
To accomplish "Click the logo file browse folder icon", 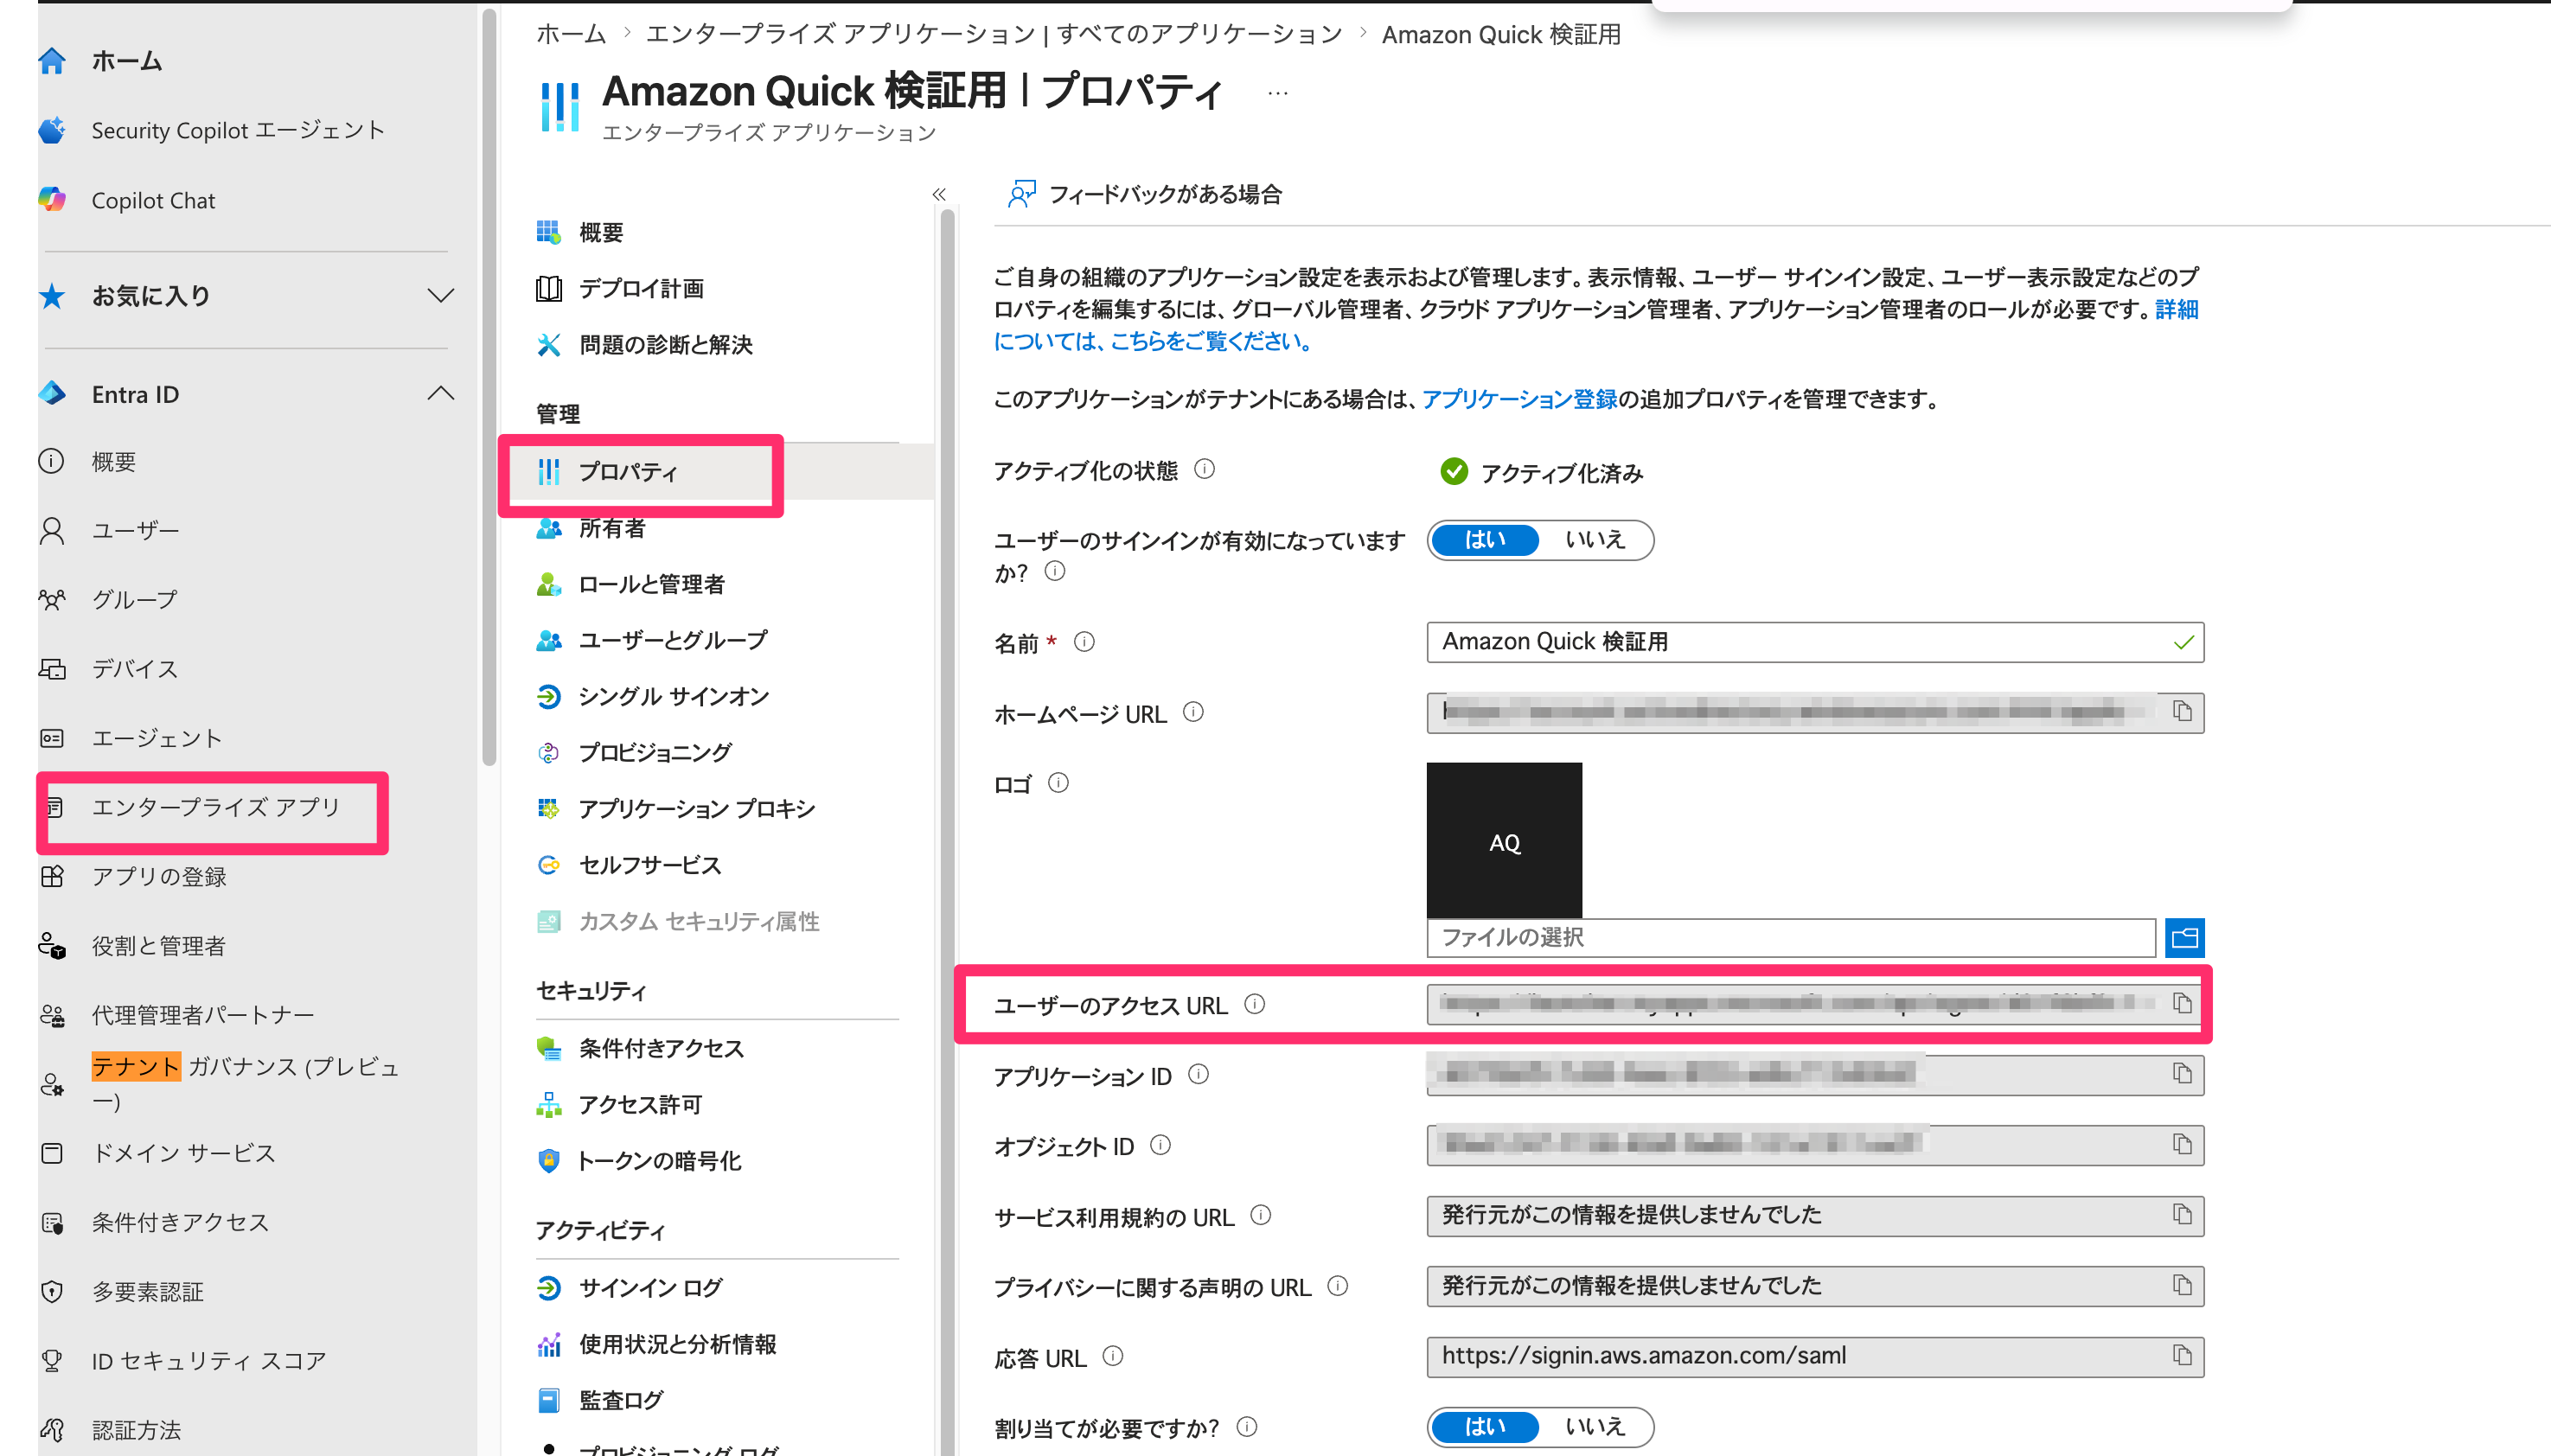I will (x=2184, y=938).
